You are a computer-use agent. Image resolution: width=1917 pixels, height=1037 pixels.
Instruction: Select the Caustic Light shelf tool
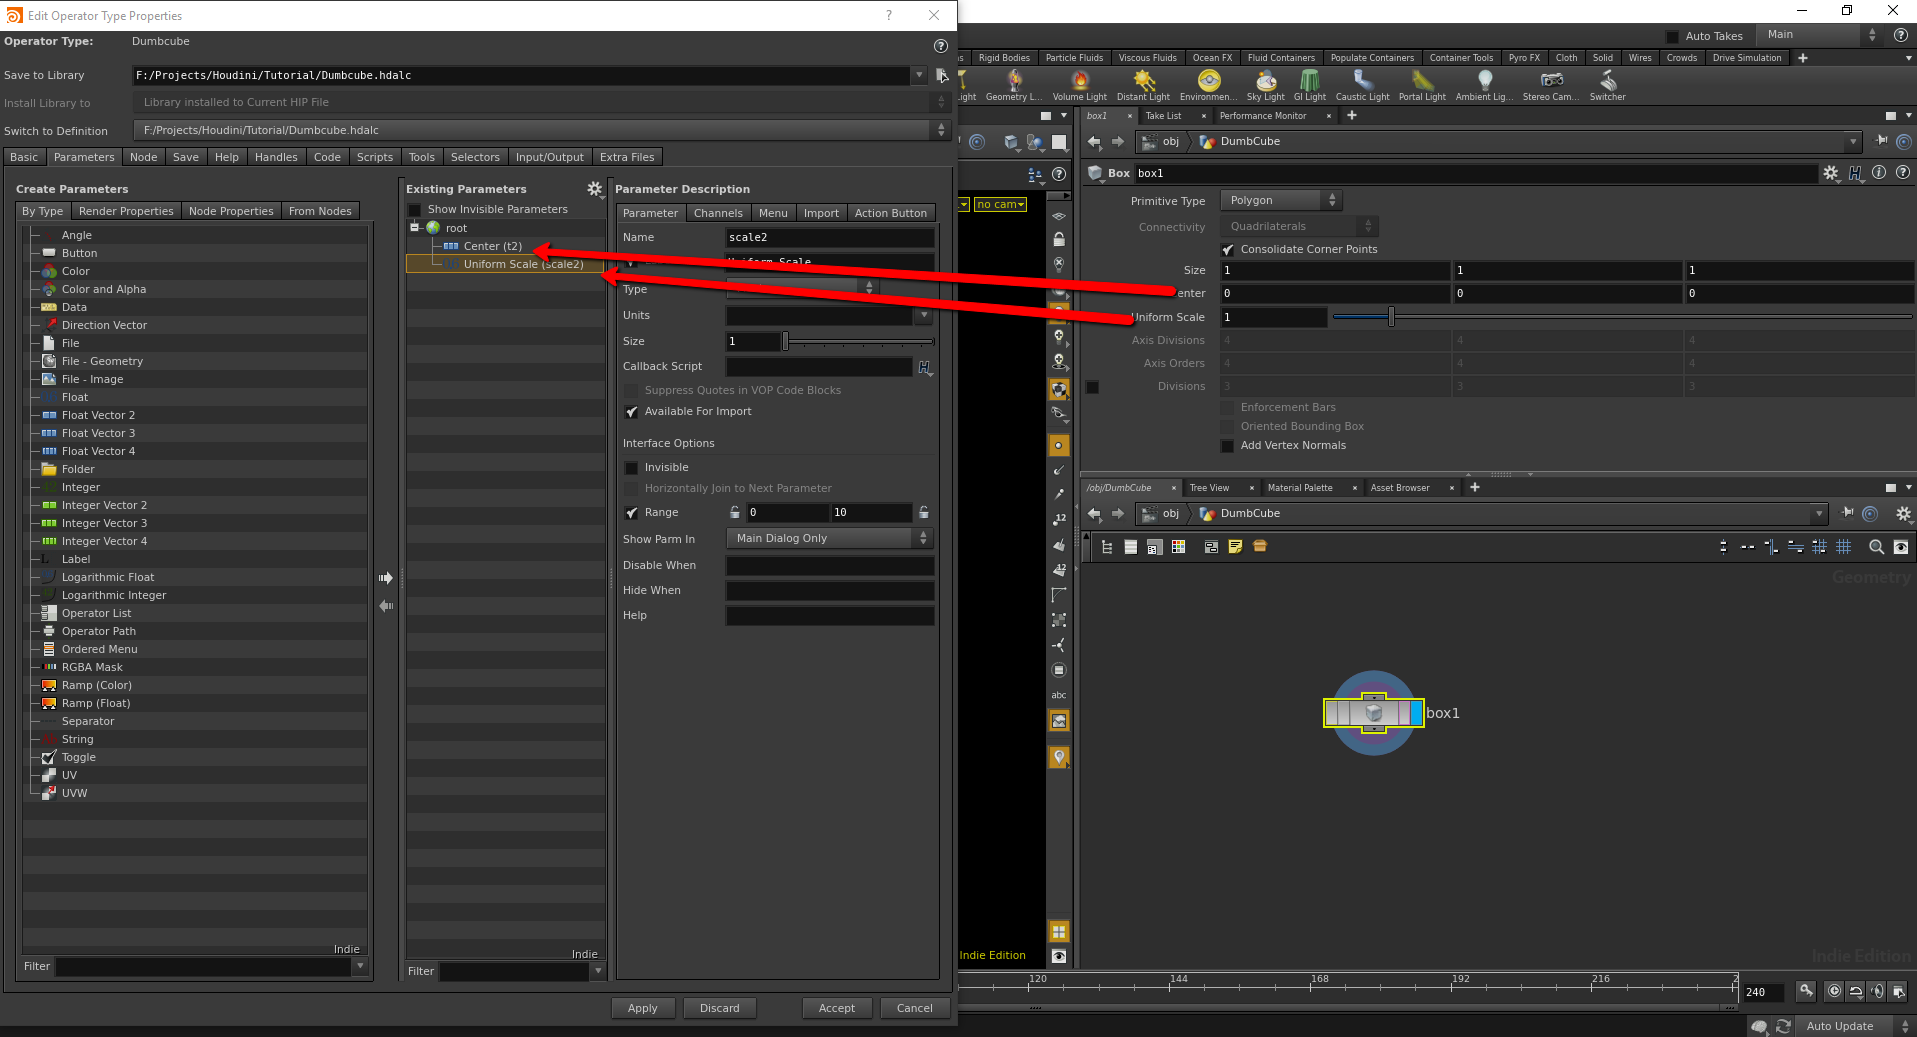pyautogui.click(x=1362, y=85)
